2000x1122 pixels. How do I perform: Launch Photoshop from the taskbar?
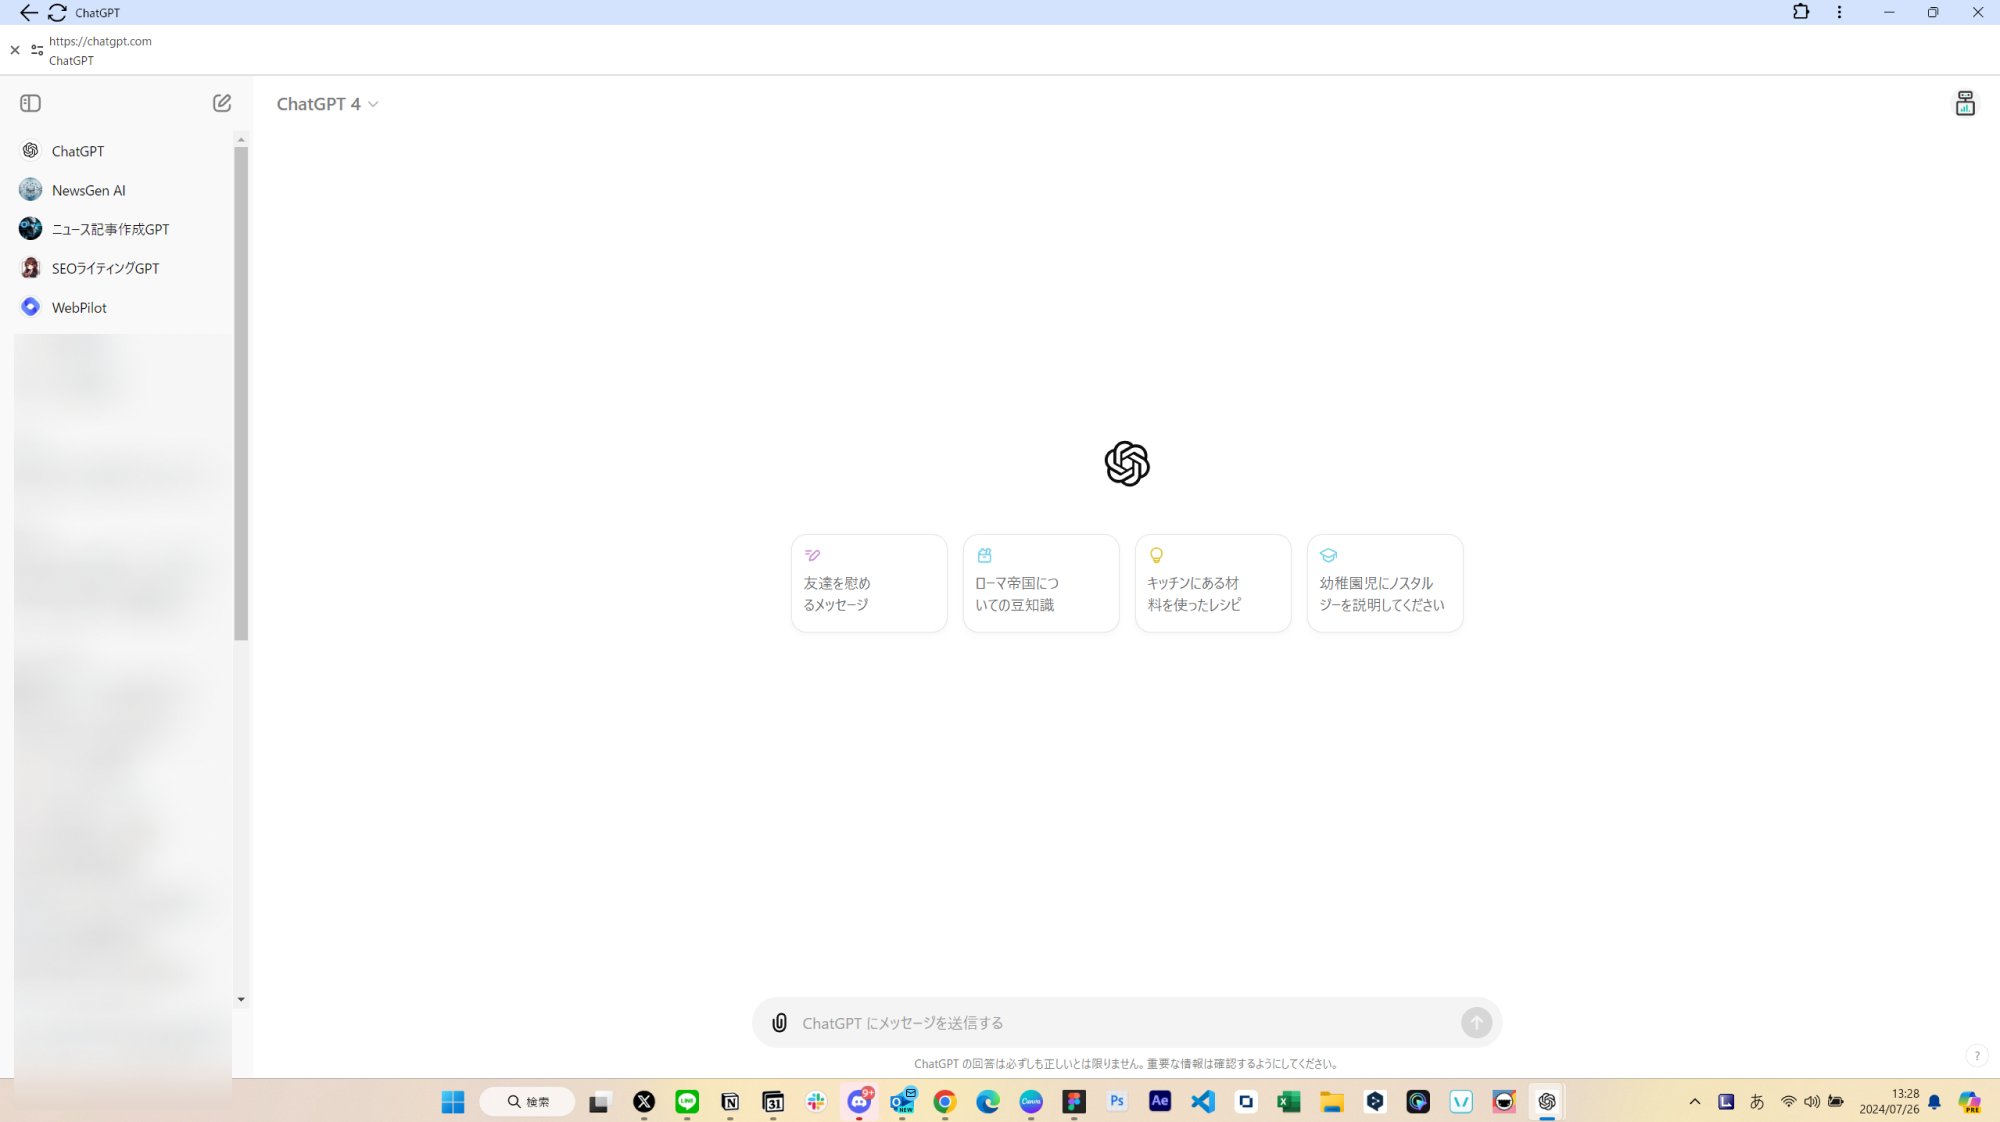pyautogui.click(x=1117, y=1101)
